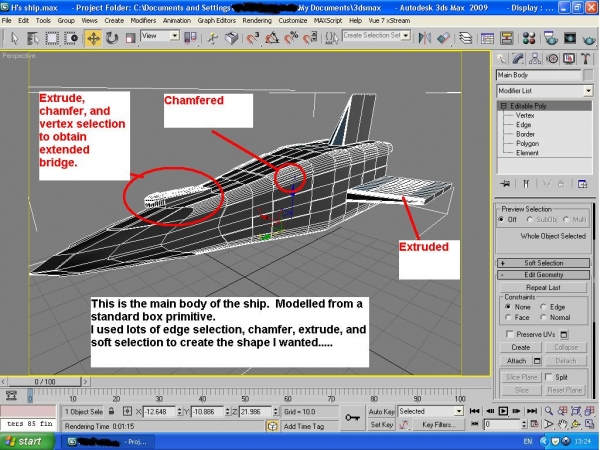This screenshot has height=450, width=600.
Task: Choose Rectangular Selection Region tool
Action: coord(52,38)
